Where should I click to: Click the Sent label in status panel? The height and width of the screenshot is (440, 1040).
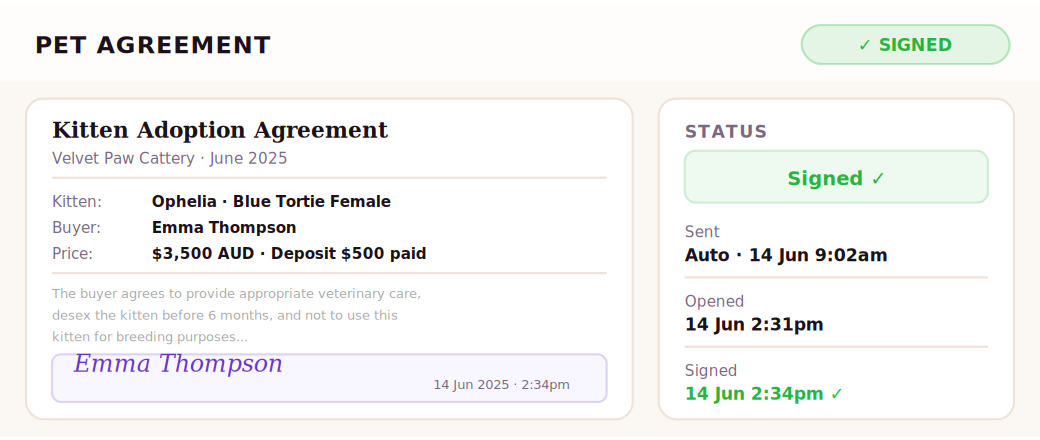coord(702,232)
